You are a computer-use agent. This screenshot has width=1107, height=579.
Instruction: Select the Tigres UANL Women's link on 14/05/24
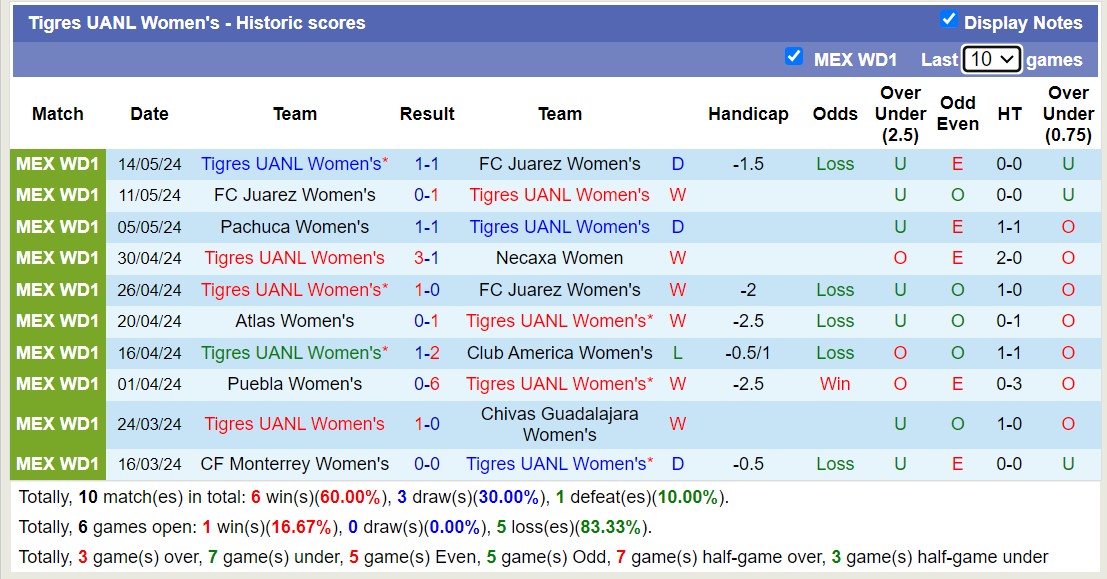coord(291,164)
